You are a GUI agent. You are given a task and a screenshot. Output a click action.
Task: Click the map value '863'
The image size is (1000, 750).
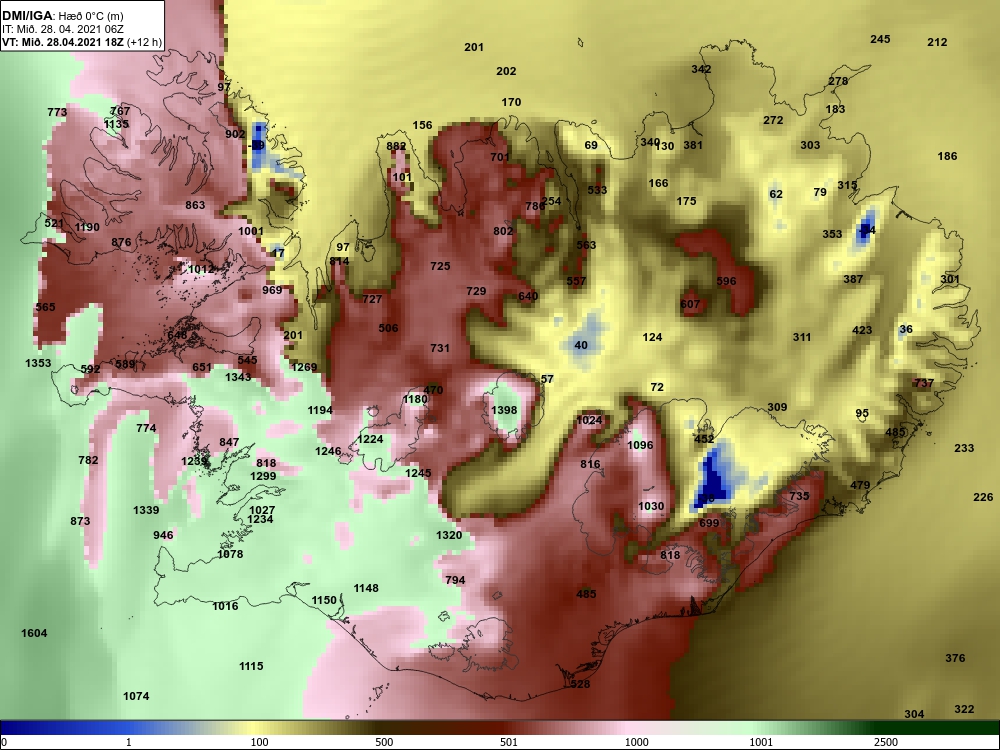[x=195, y=205]
